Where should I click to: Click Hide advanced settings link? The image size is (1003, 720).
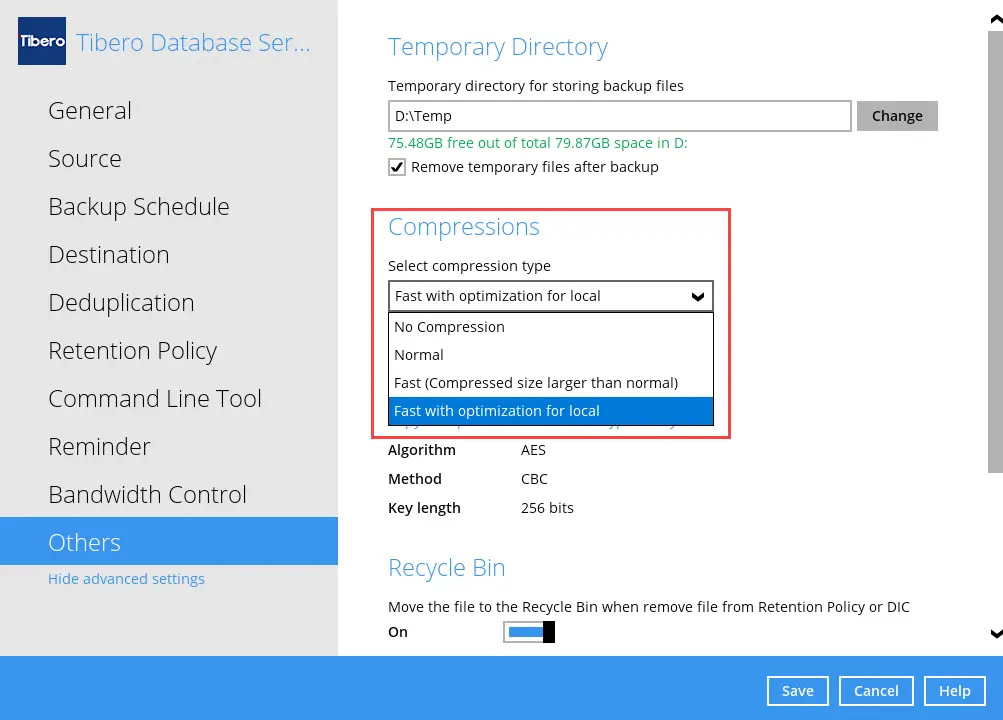point(126,579)
